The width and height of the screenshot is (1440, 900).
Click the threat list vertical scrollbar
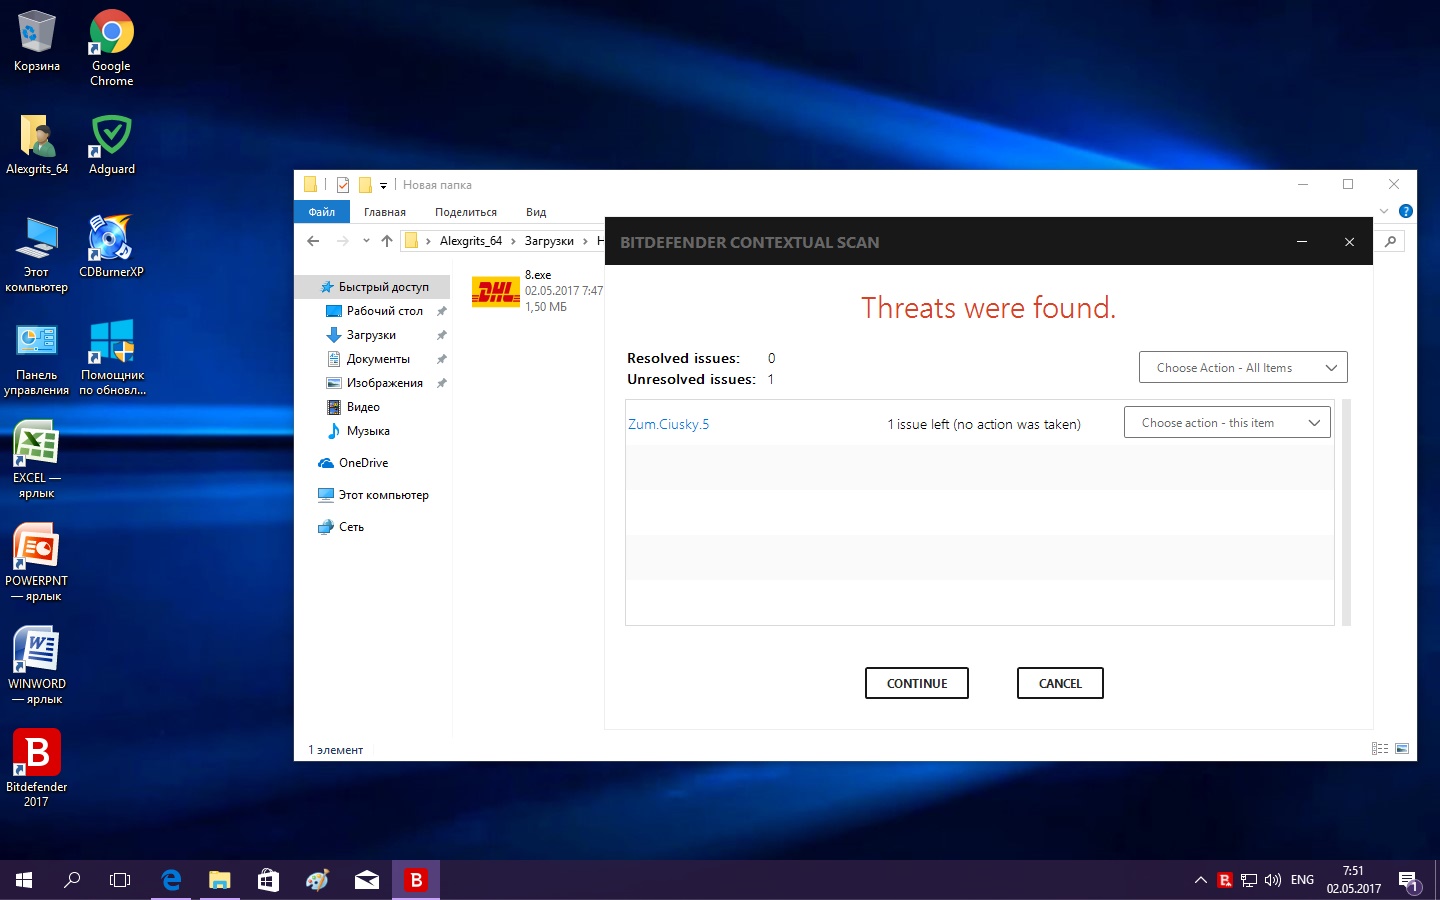[x=1346, y=512]
